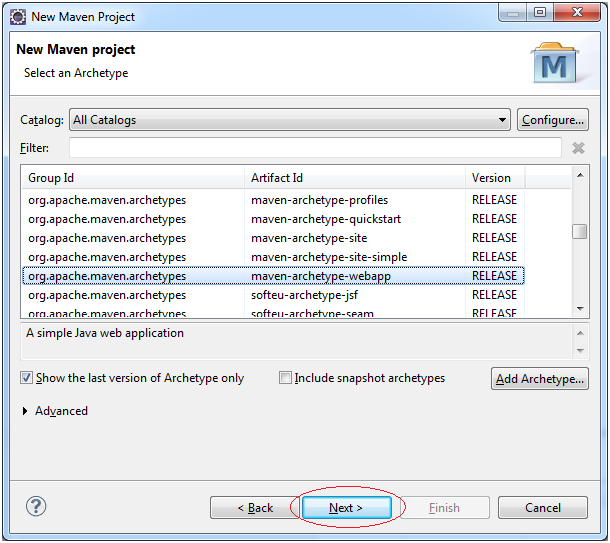
Task: Select maven-archetype-site-simple row
Action: [x=273, y=257]
